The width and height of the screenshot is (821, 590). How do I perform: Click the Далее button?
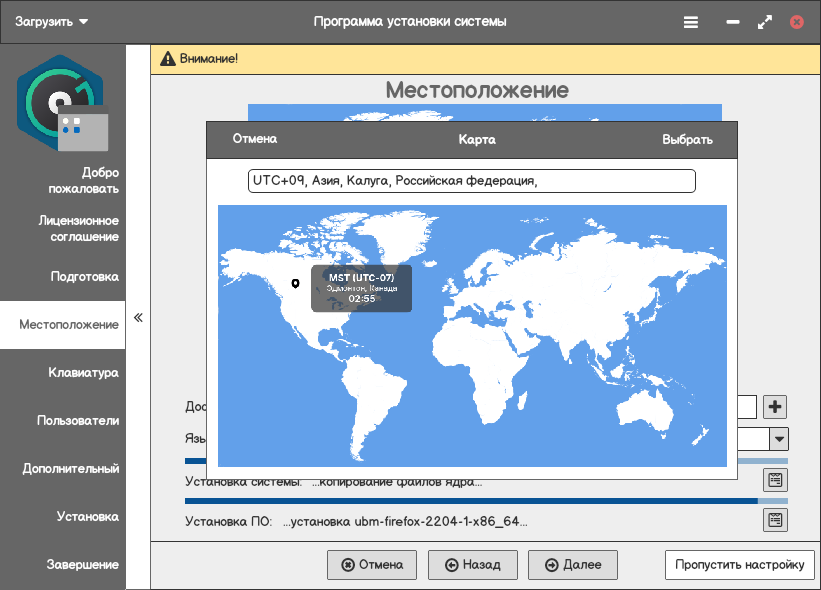[x=573, y=565]
